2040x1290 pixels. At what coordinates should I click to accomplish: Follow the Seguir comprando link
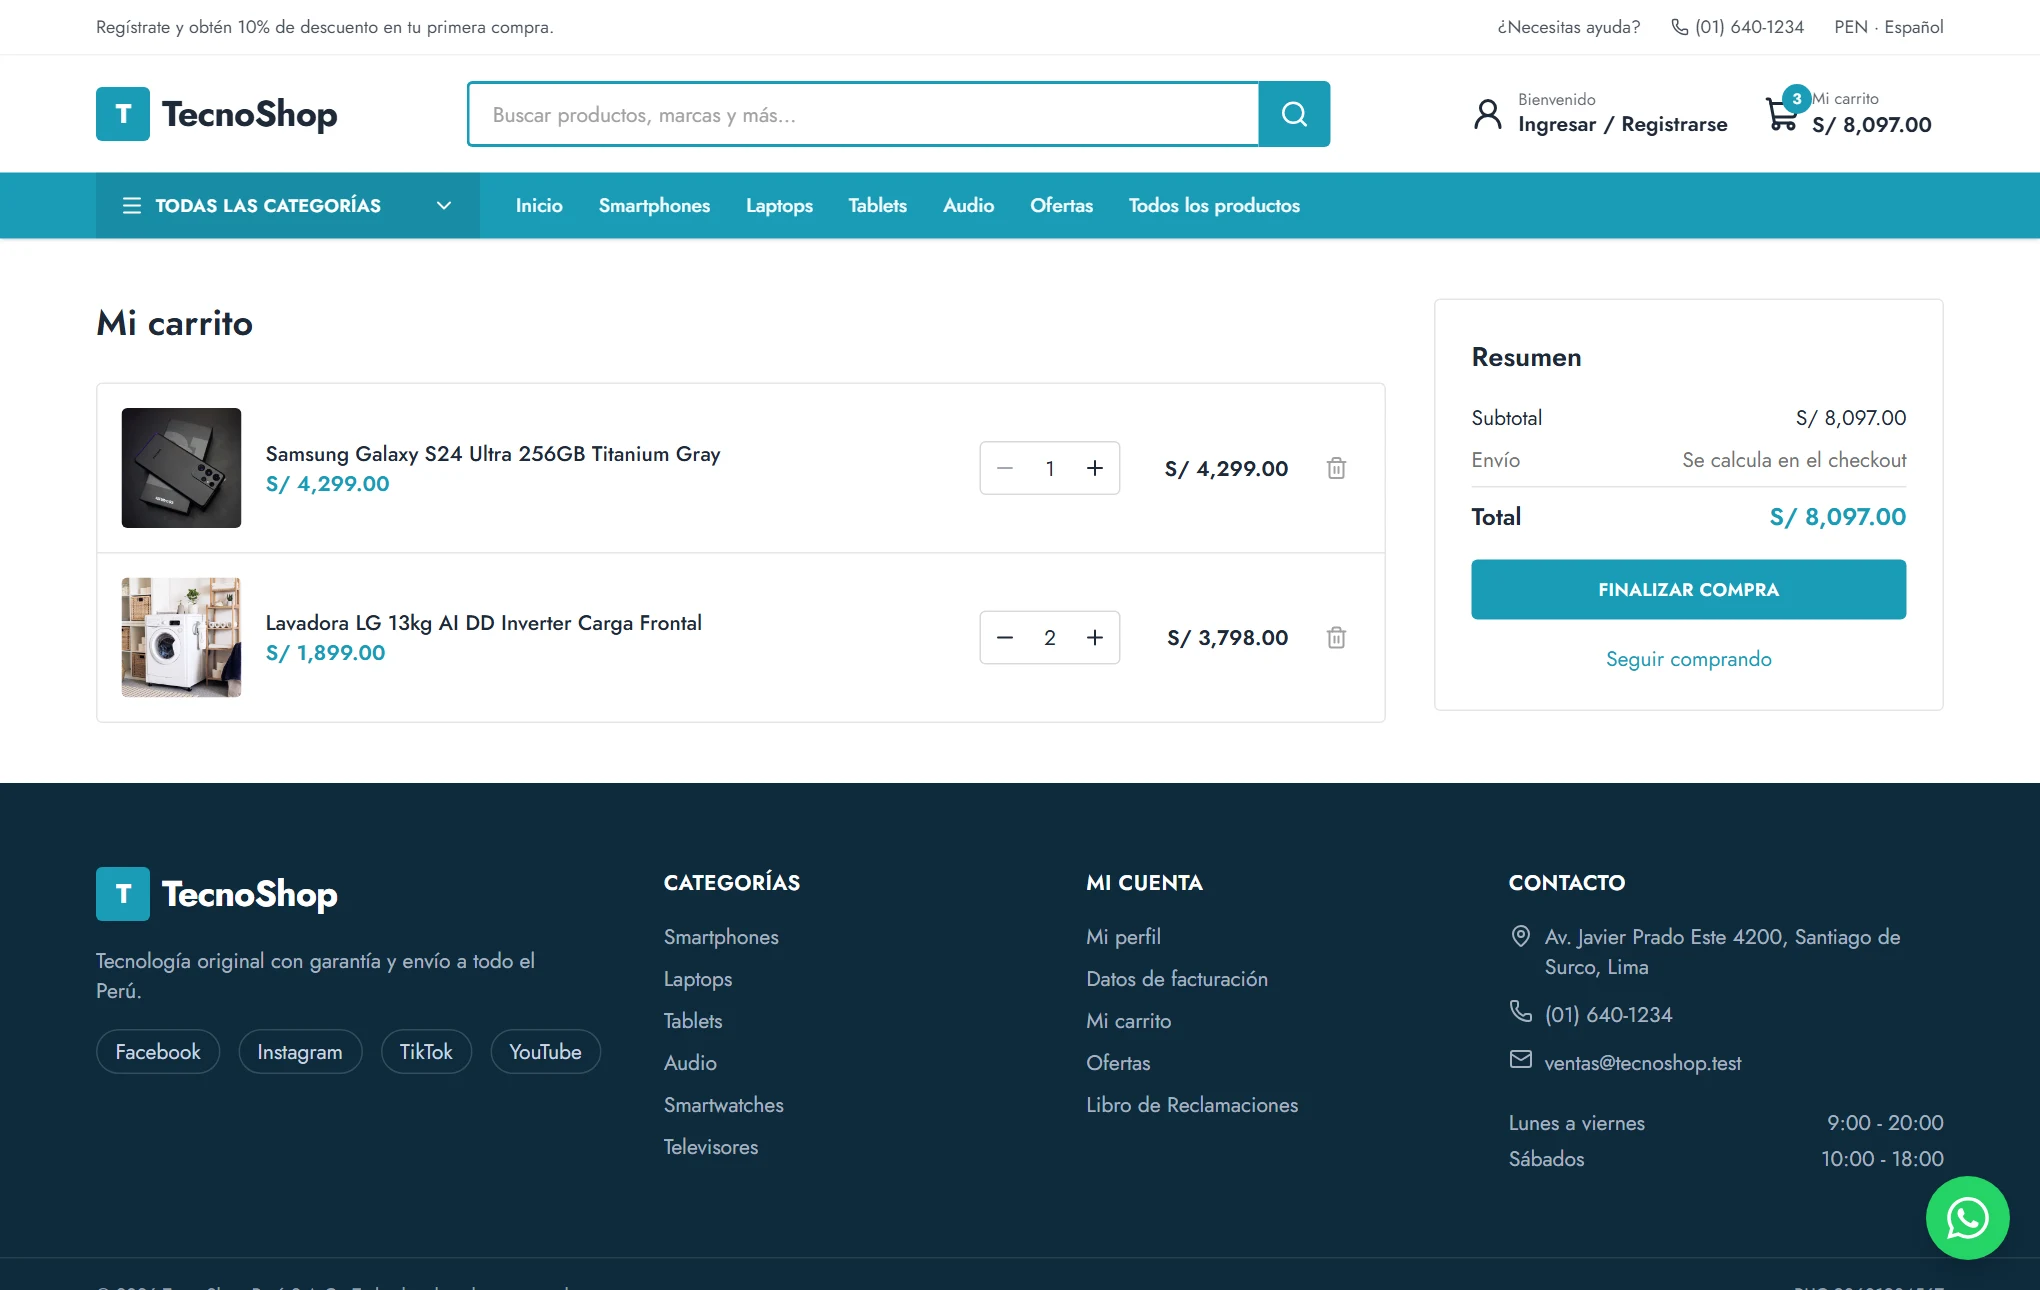(x=1688, y=659)
